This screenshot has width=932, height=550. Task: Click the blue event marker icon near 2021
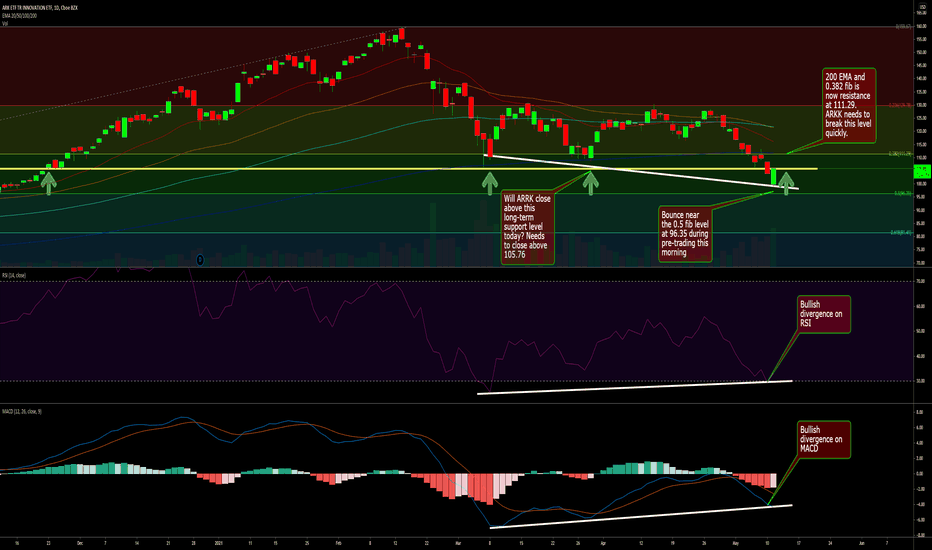(200, 260)
